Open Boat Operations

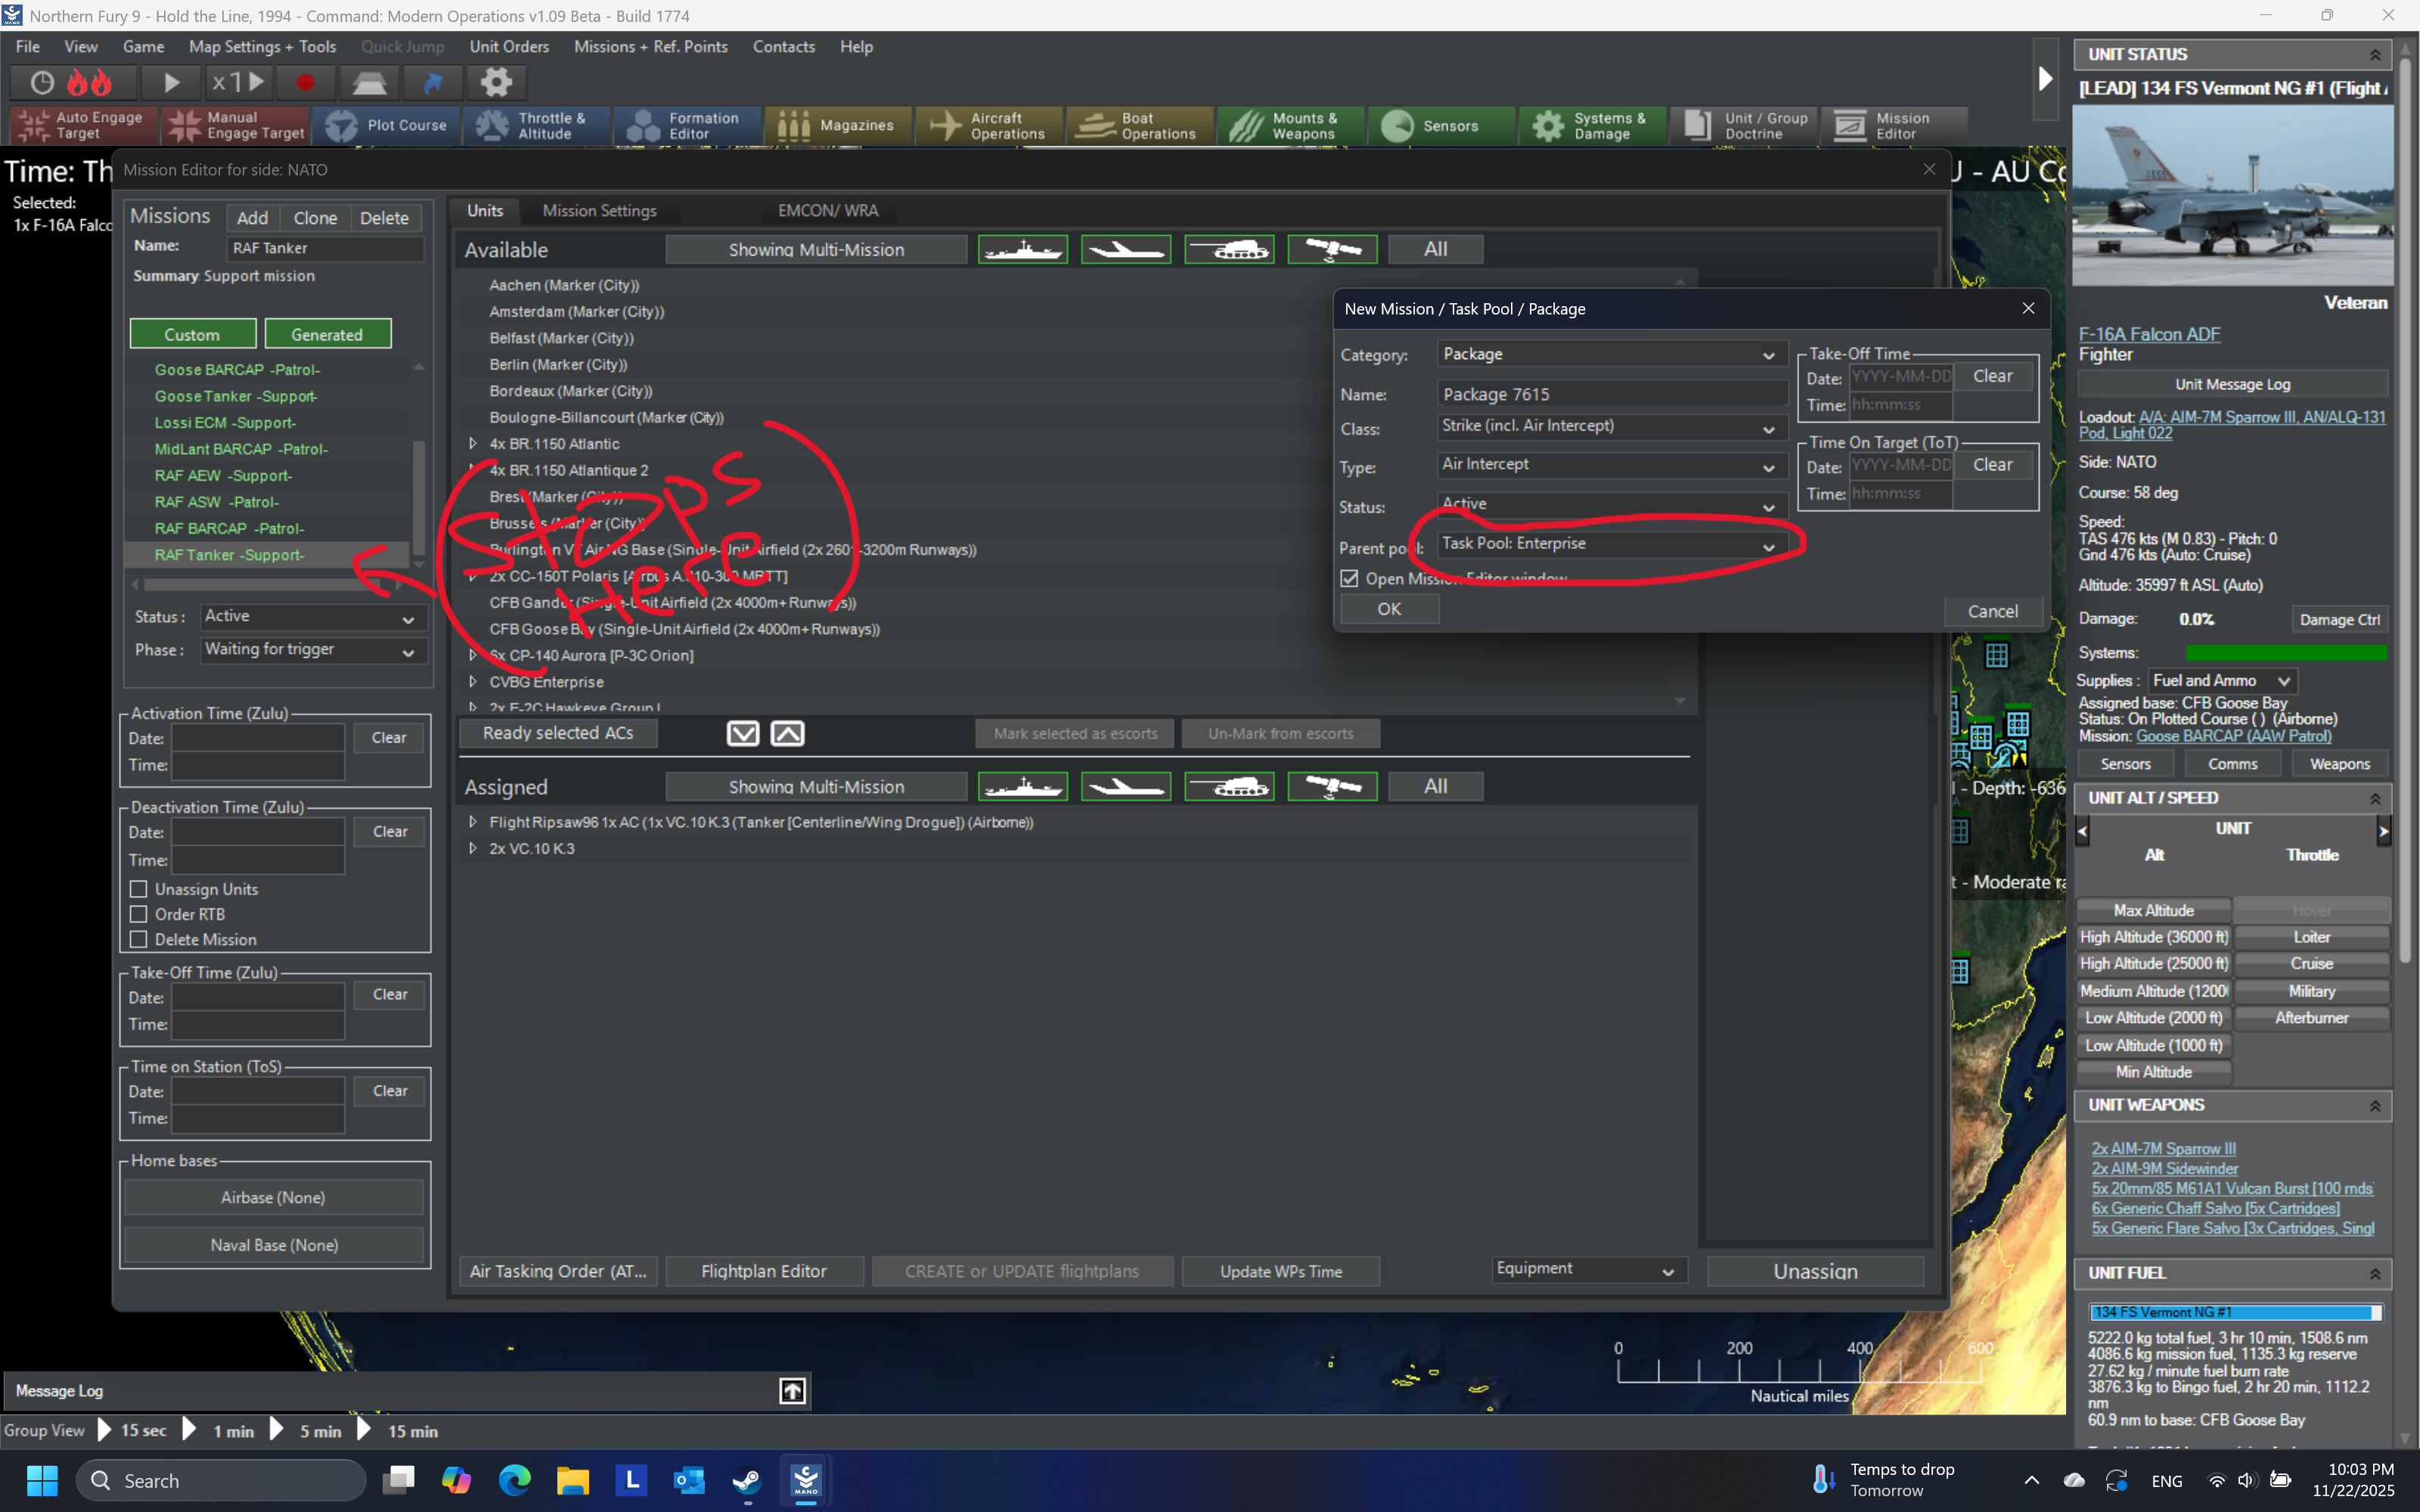click(1140, 125)
